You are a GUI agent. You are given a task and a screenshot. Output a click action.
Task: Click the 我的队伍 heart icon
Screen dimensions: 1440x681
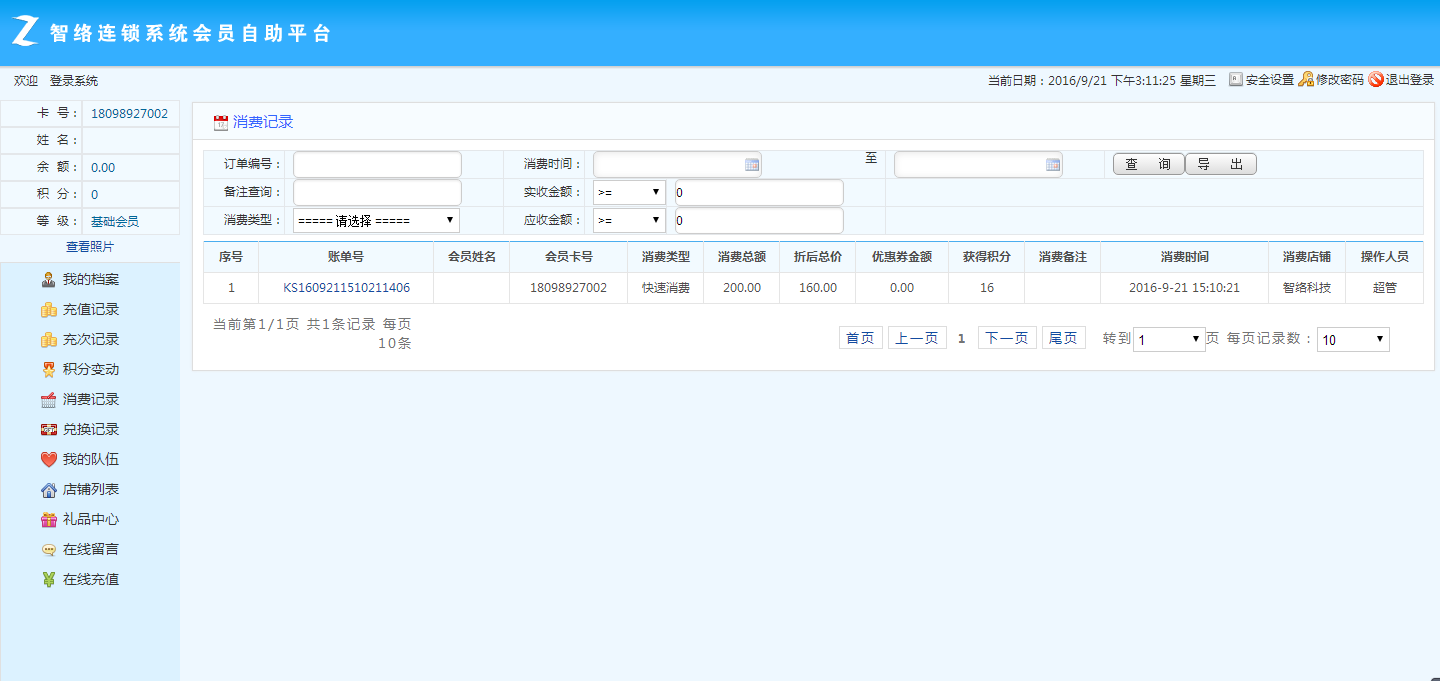48,459
